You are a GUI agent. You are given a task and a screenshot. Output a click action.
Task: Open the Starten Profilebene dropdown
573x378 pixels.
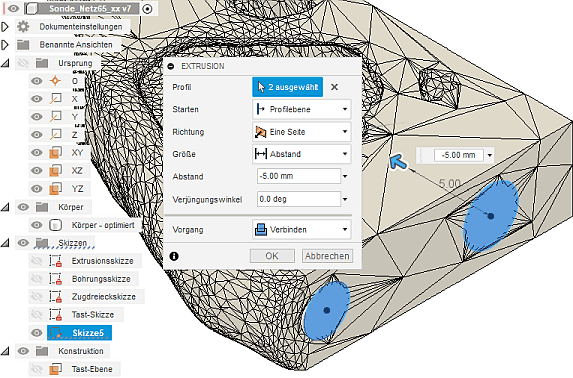pos(302,109)
